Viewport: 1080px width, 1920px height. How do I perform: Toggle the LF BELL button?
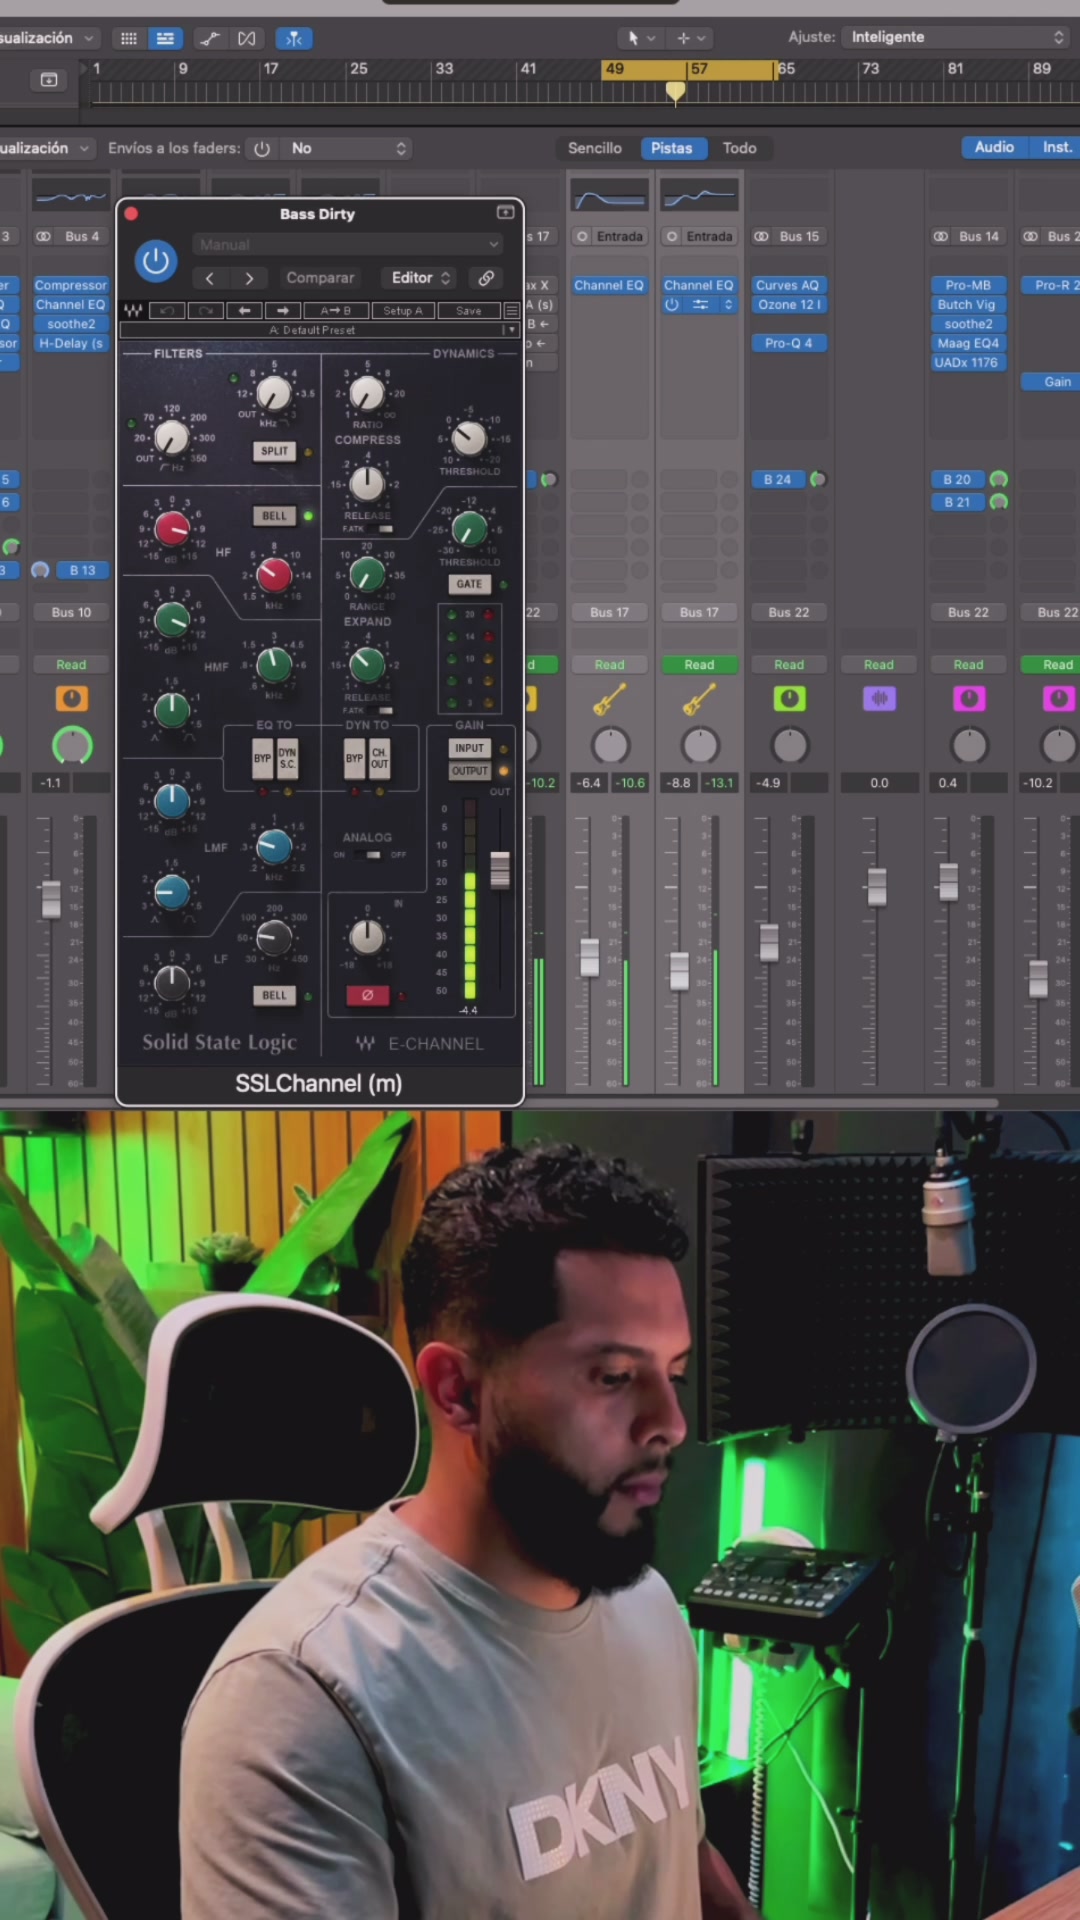click(274, 995)
